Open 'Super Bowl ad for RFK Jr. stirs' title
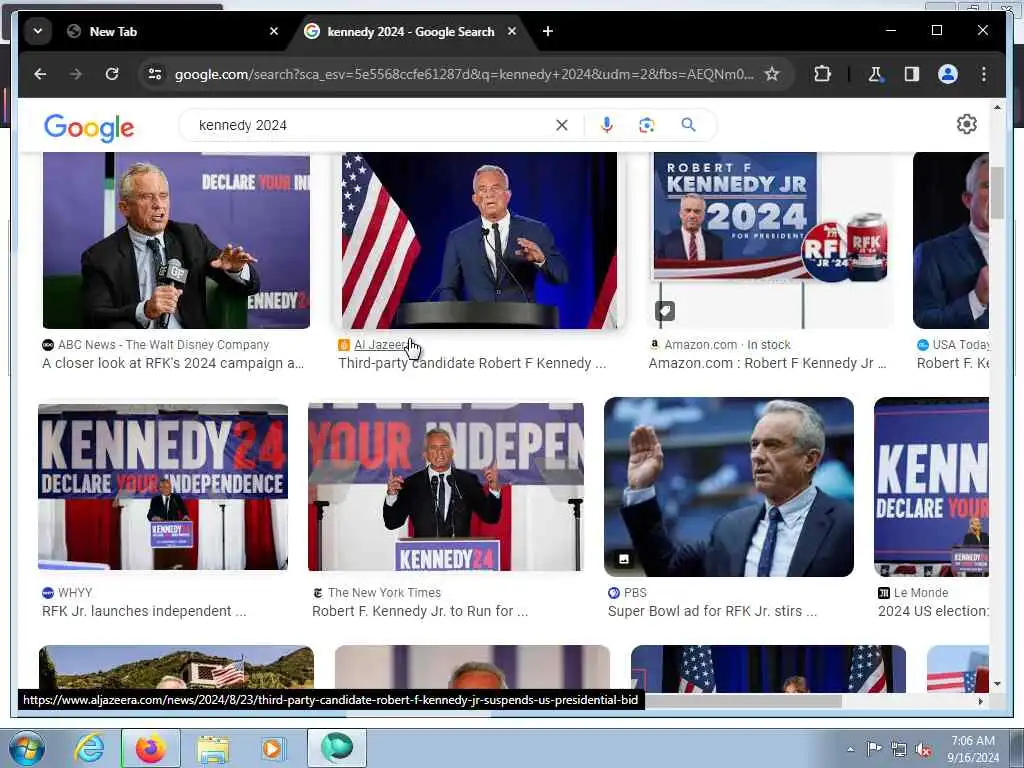 pyautogui.click(x=712, y=611)
